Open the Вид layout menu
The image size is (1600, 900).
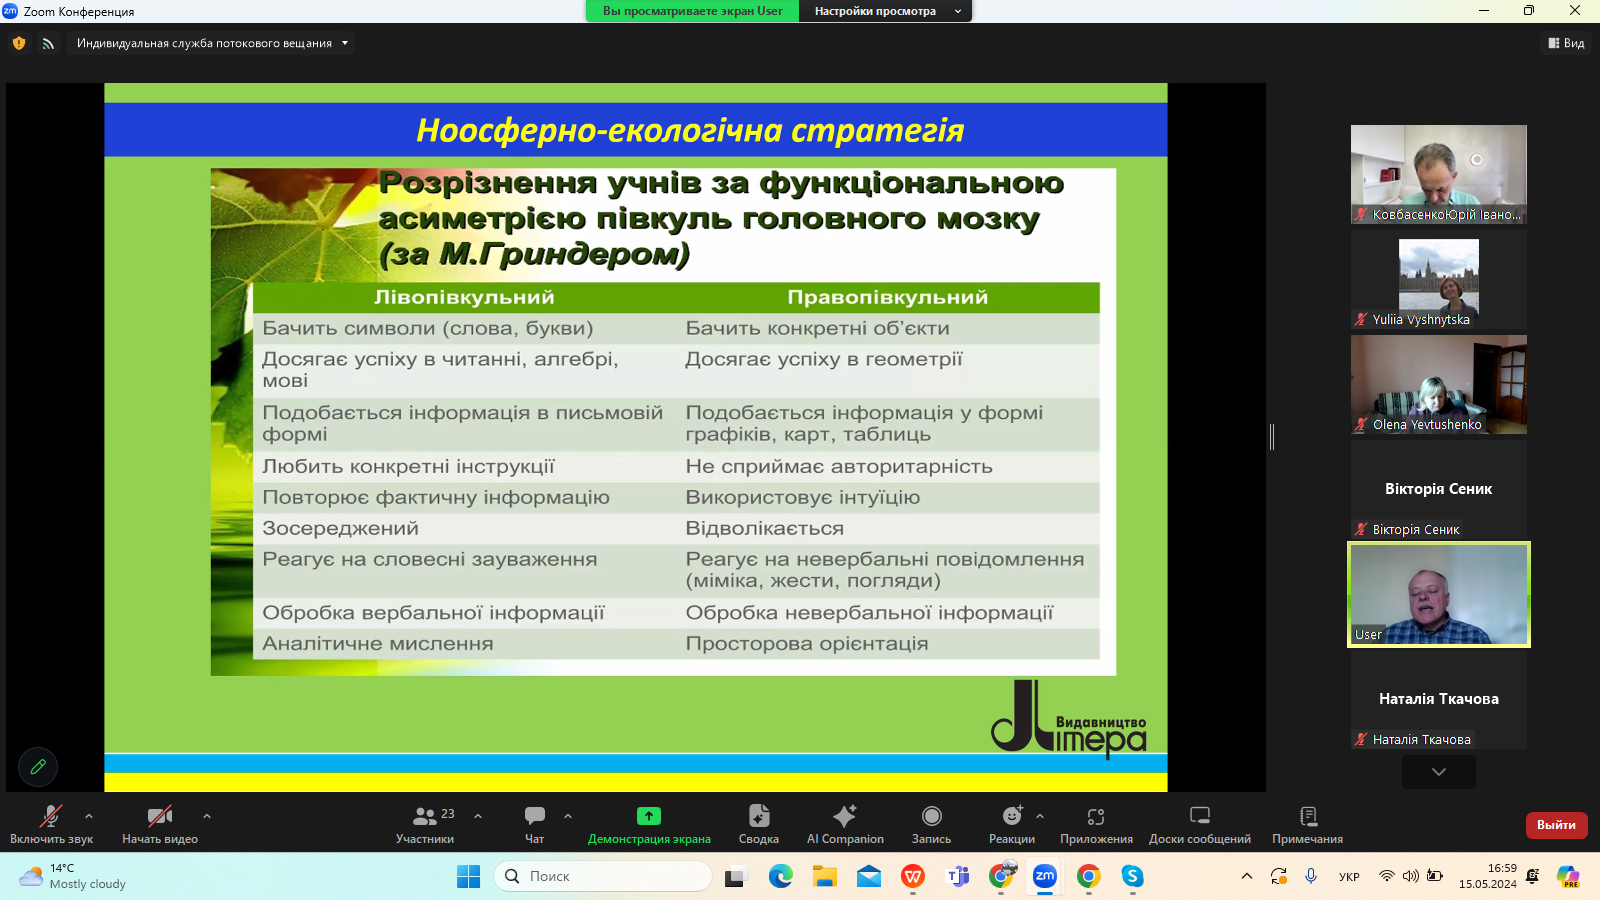pyautogui.click(x=1566, y=43)
